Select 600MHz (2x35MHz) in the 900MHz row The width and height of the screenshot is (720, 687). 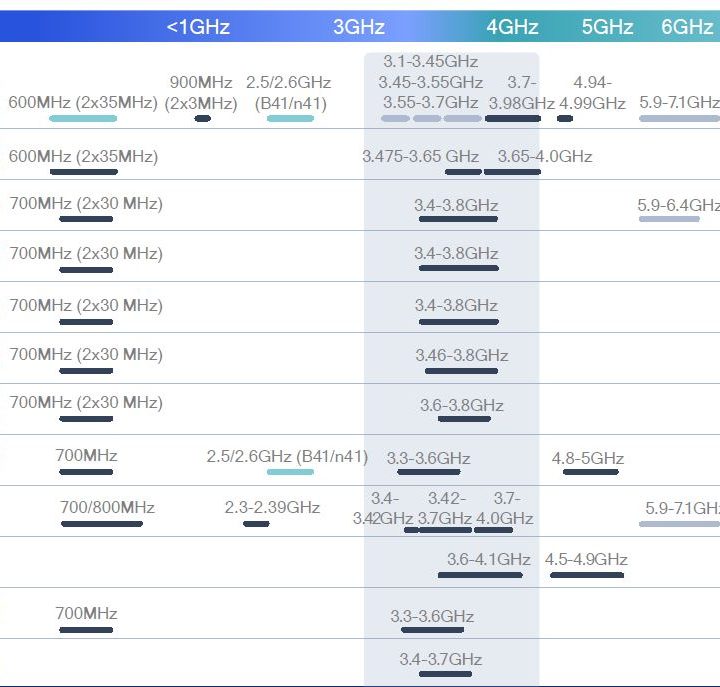point(83,102)
